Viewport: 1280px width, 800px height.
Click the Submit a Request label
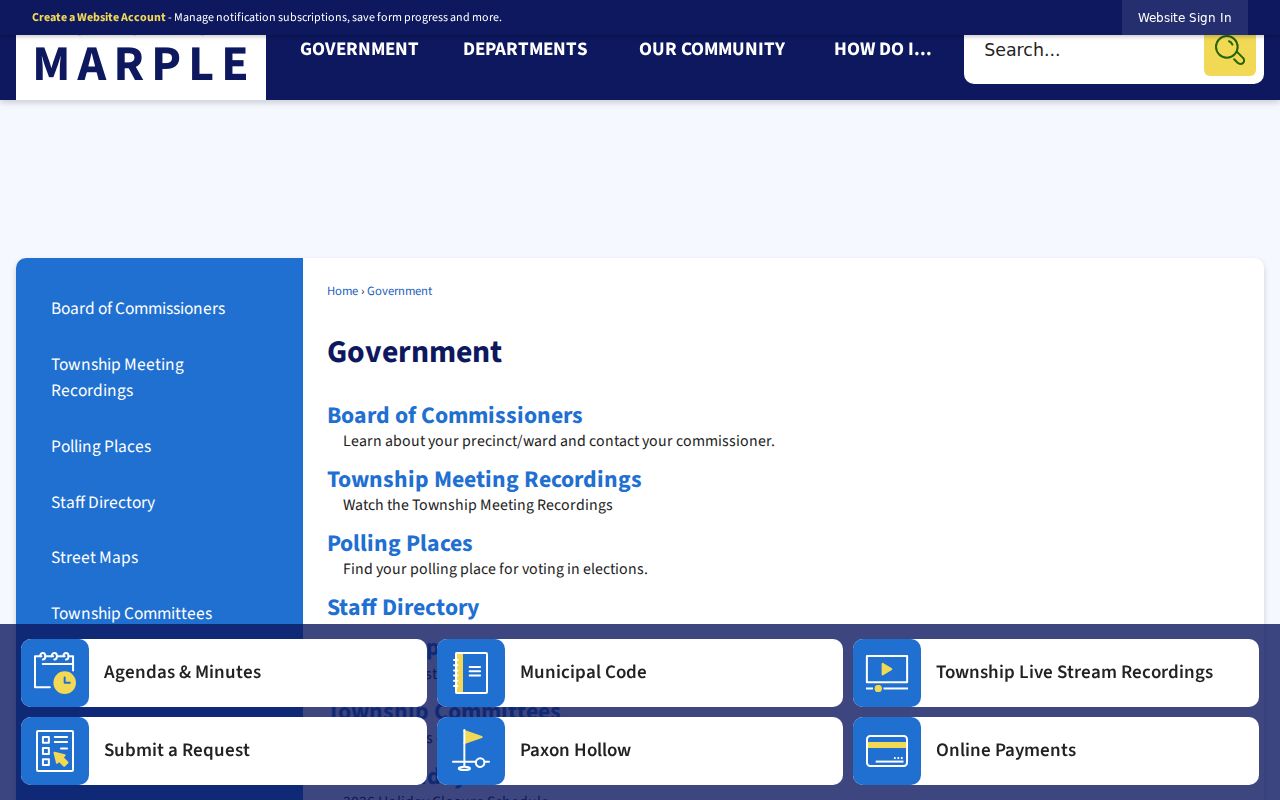[177, 751]
